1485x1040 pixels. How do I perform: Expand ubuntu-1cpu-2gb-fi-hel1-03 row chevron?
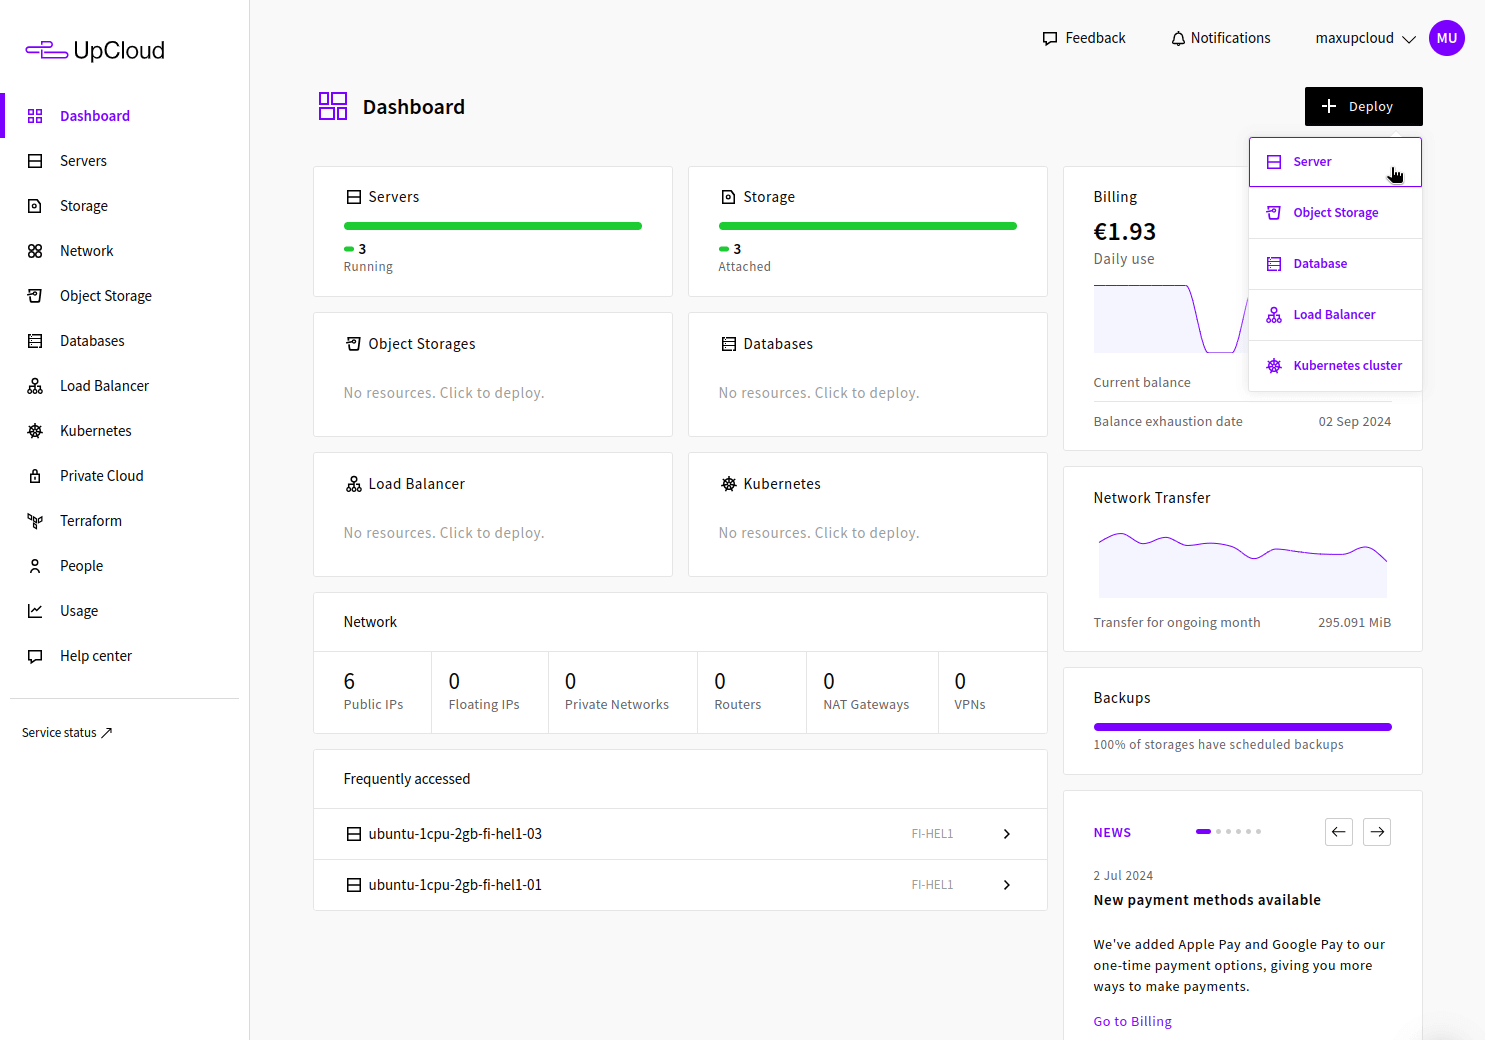1006,834
